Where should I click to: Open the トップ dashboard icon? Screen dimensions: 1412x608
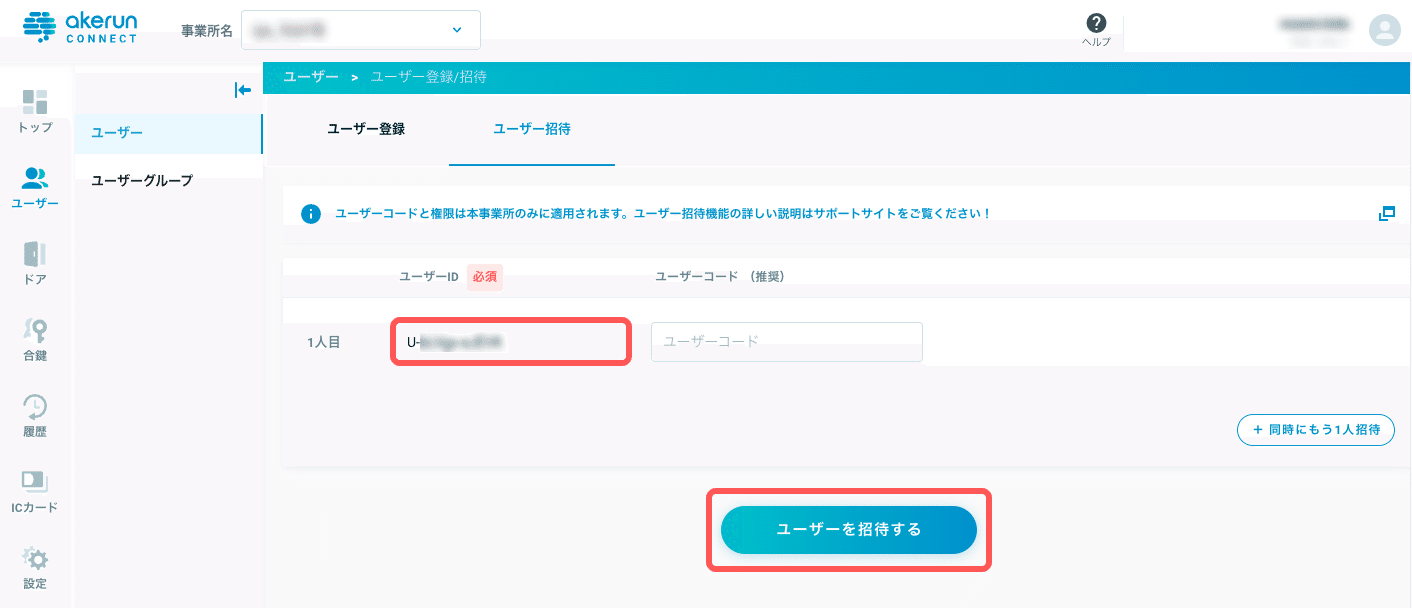tap(35, 103)
